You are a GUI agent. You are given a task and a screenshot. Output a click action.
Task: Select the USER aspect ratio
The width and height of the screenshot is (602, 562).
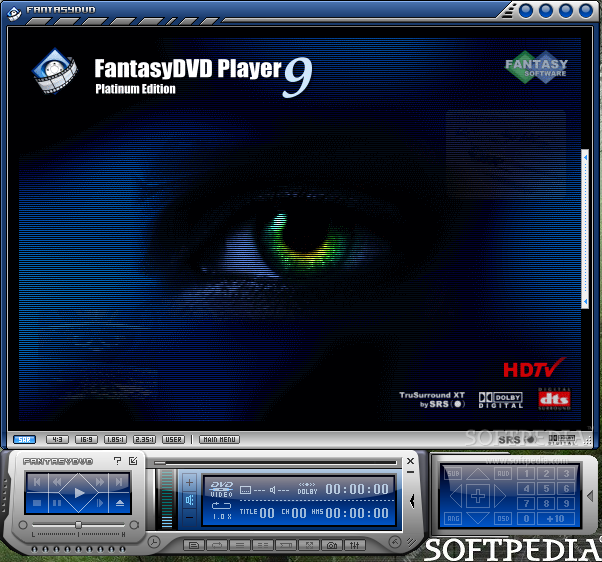pos(173,440)
